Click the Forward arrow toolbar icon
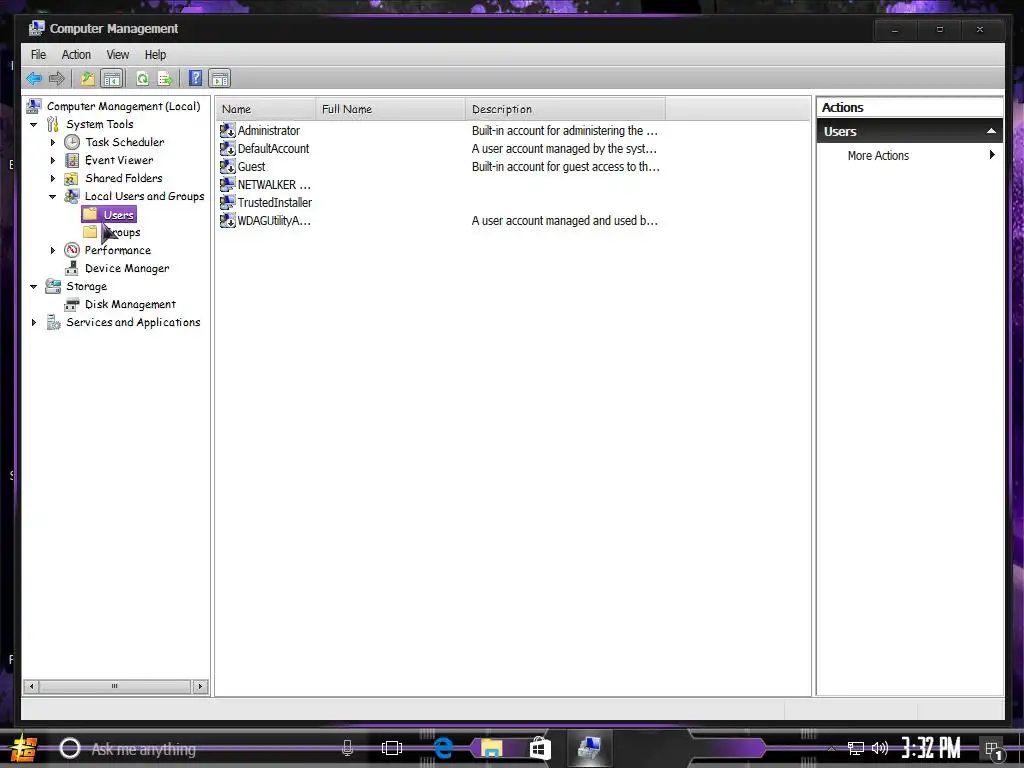The height and width of the screenshot is (768, 1024). (x=57, y=79)
